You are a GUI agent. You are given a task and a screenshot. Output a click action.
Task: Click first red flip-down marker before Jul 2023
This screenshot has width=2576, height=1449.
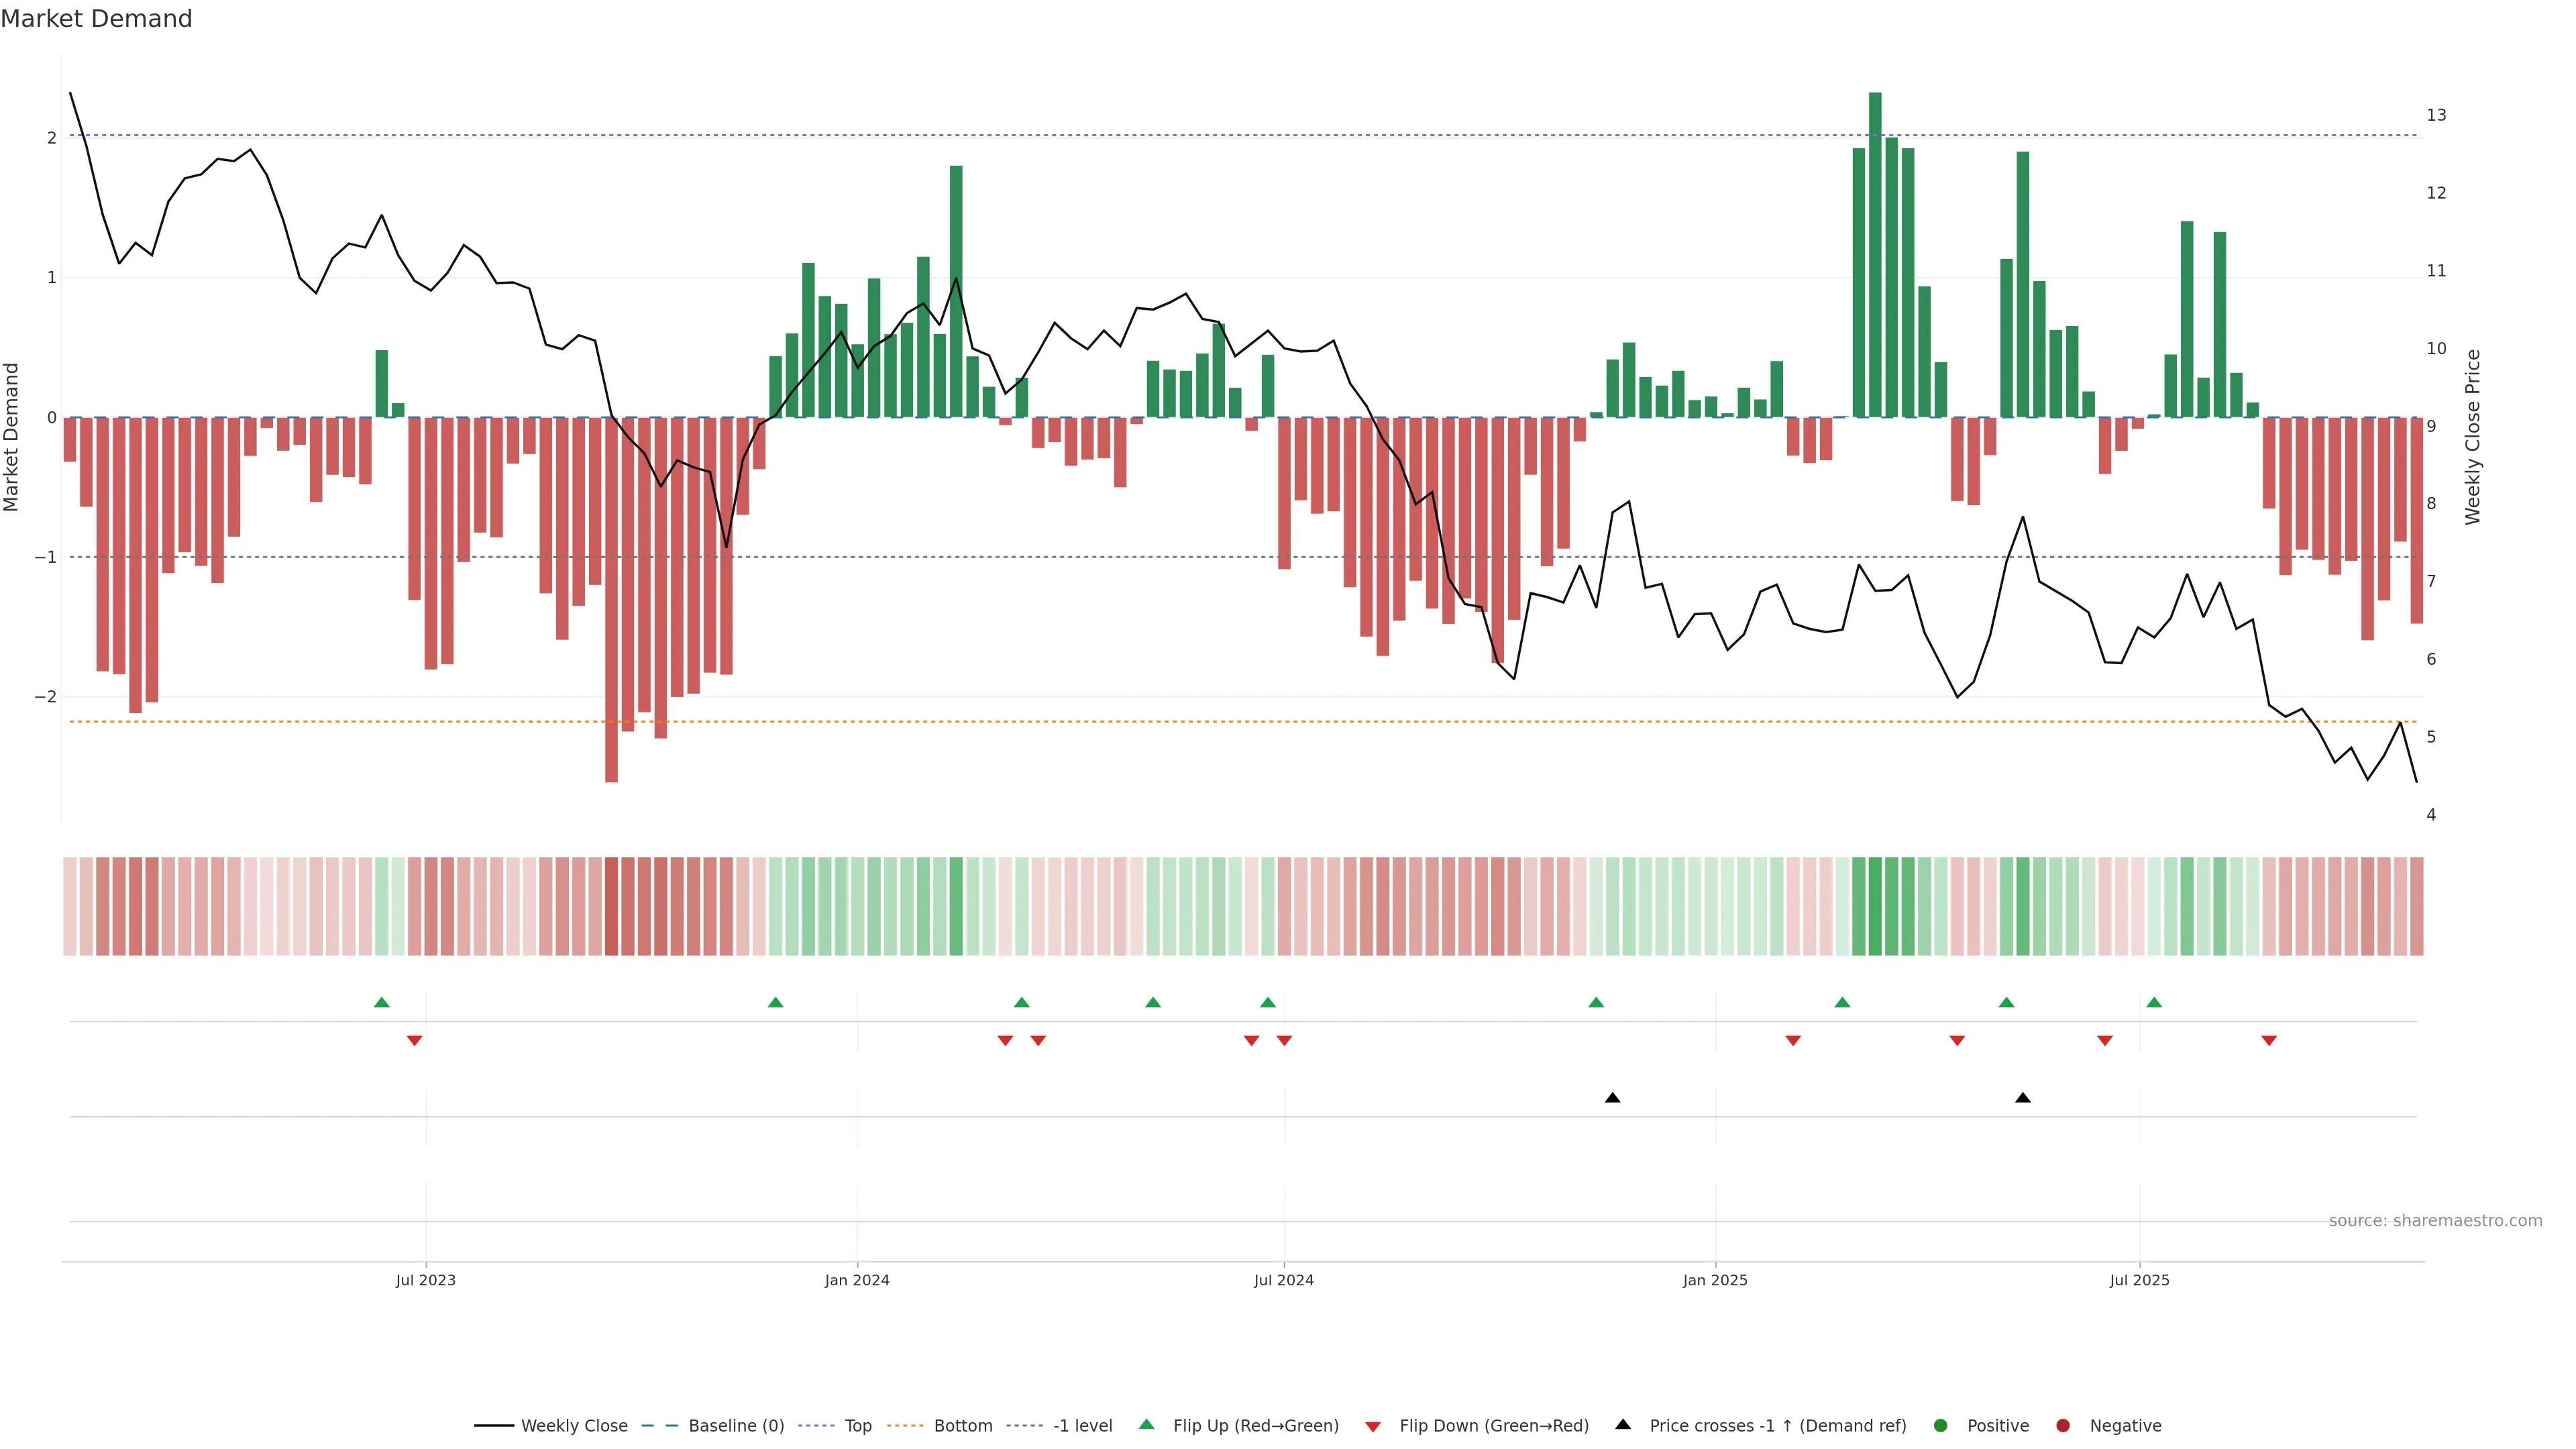(414, 1041)
